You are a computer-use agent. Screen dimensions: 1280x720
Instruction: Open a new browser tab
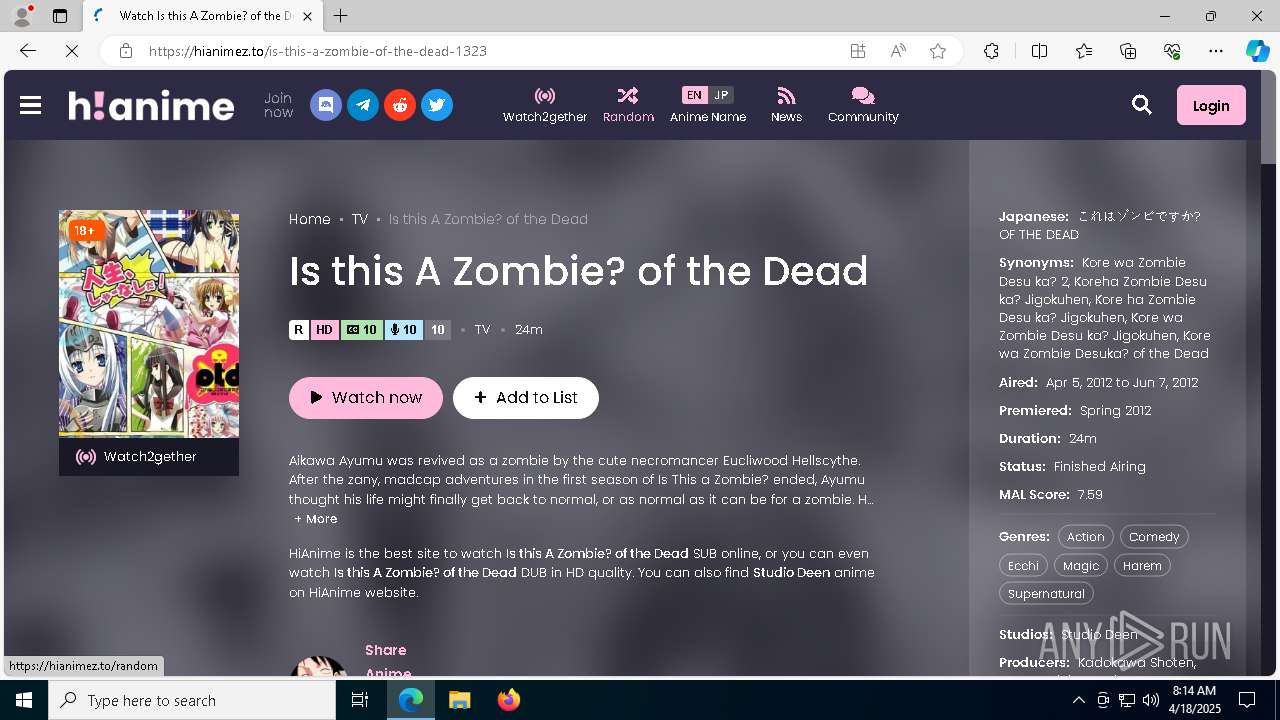pos(341,16)
